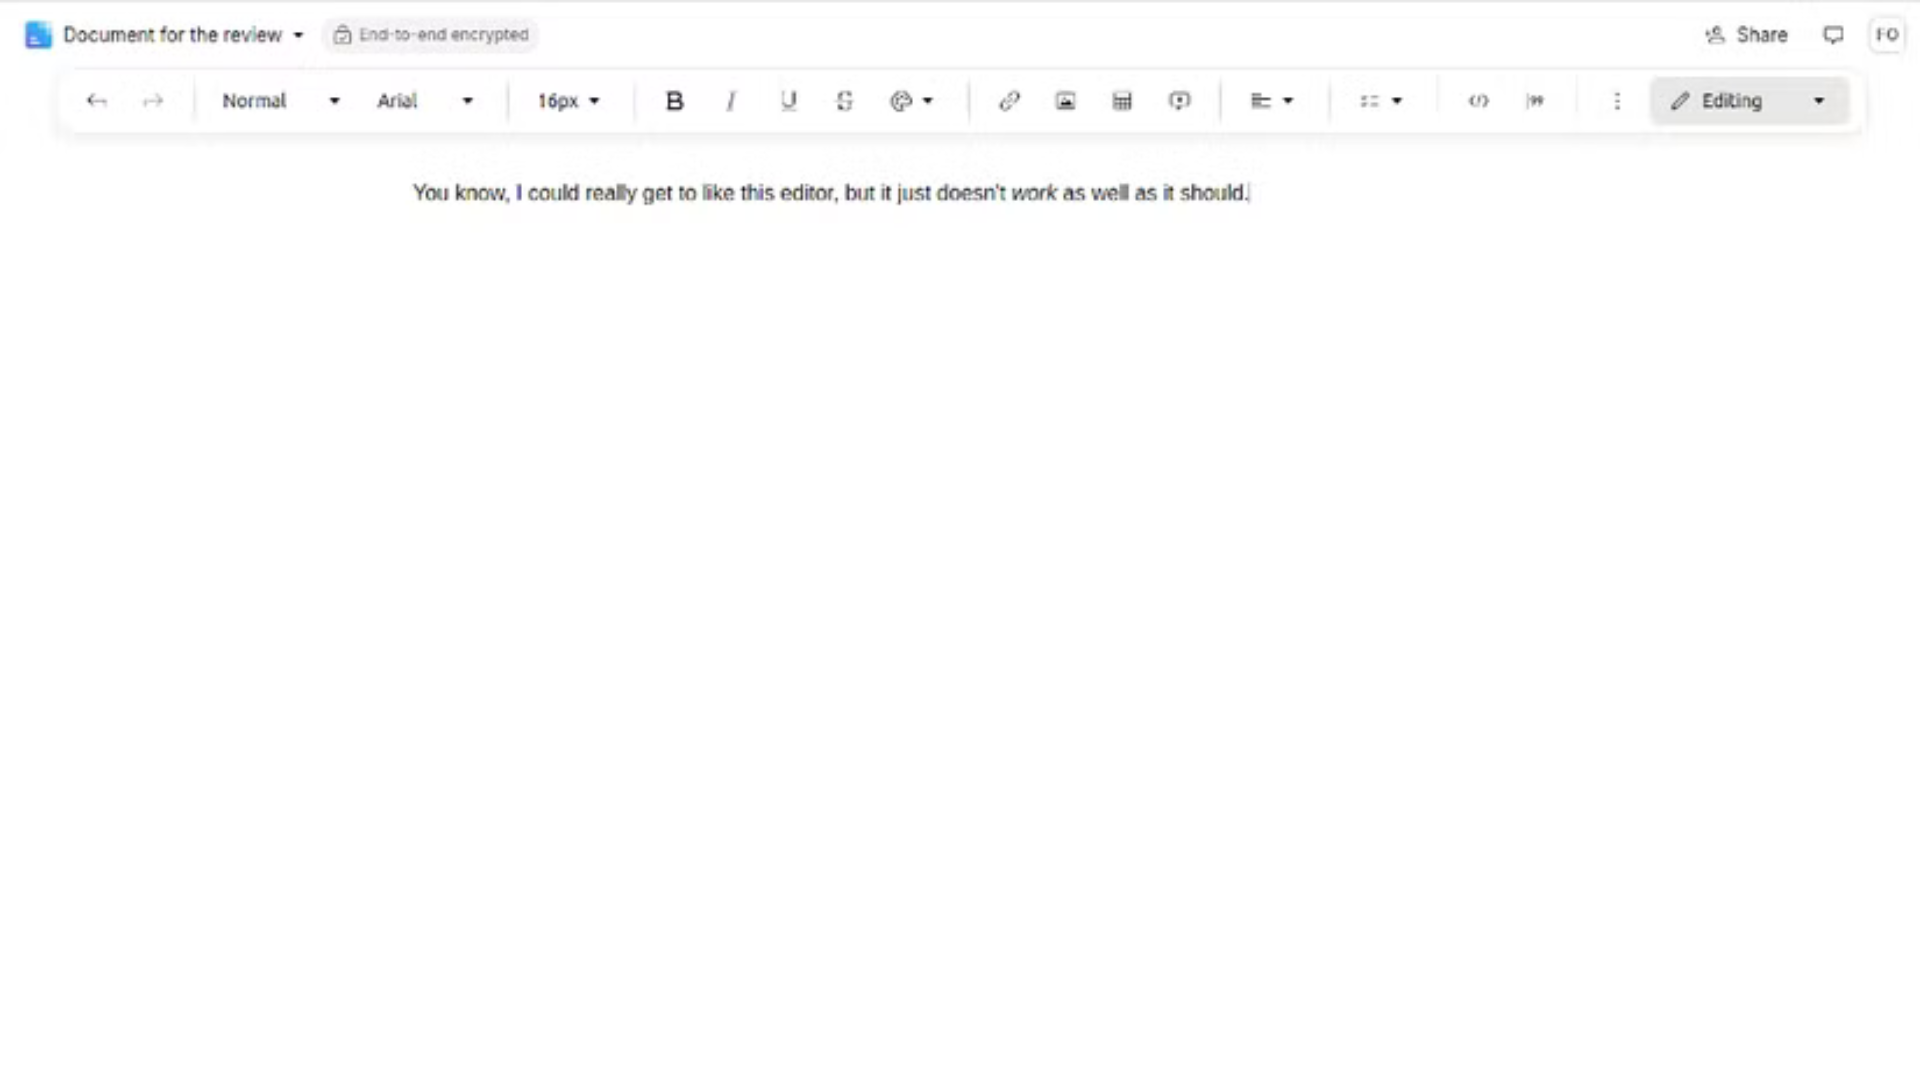Add a comment from the toolbar
The width and height of the screenshot is (1920, 1080).
coord(1179,101)
